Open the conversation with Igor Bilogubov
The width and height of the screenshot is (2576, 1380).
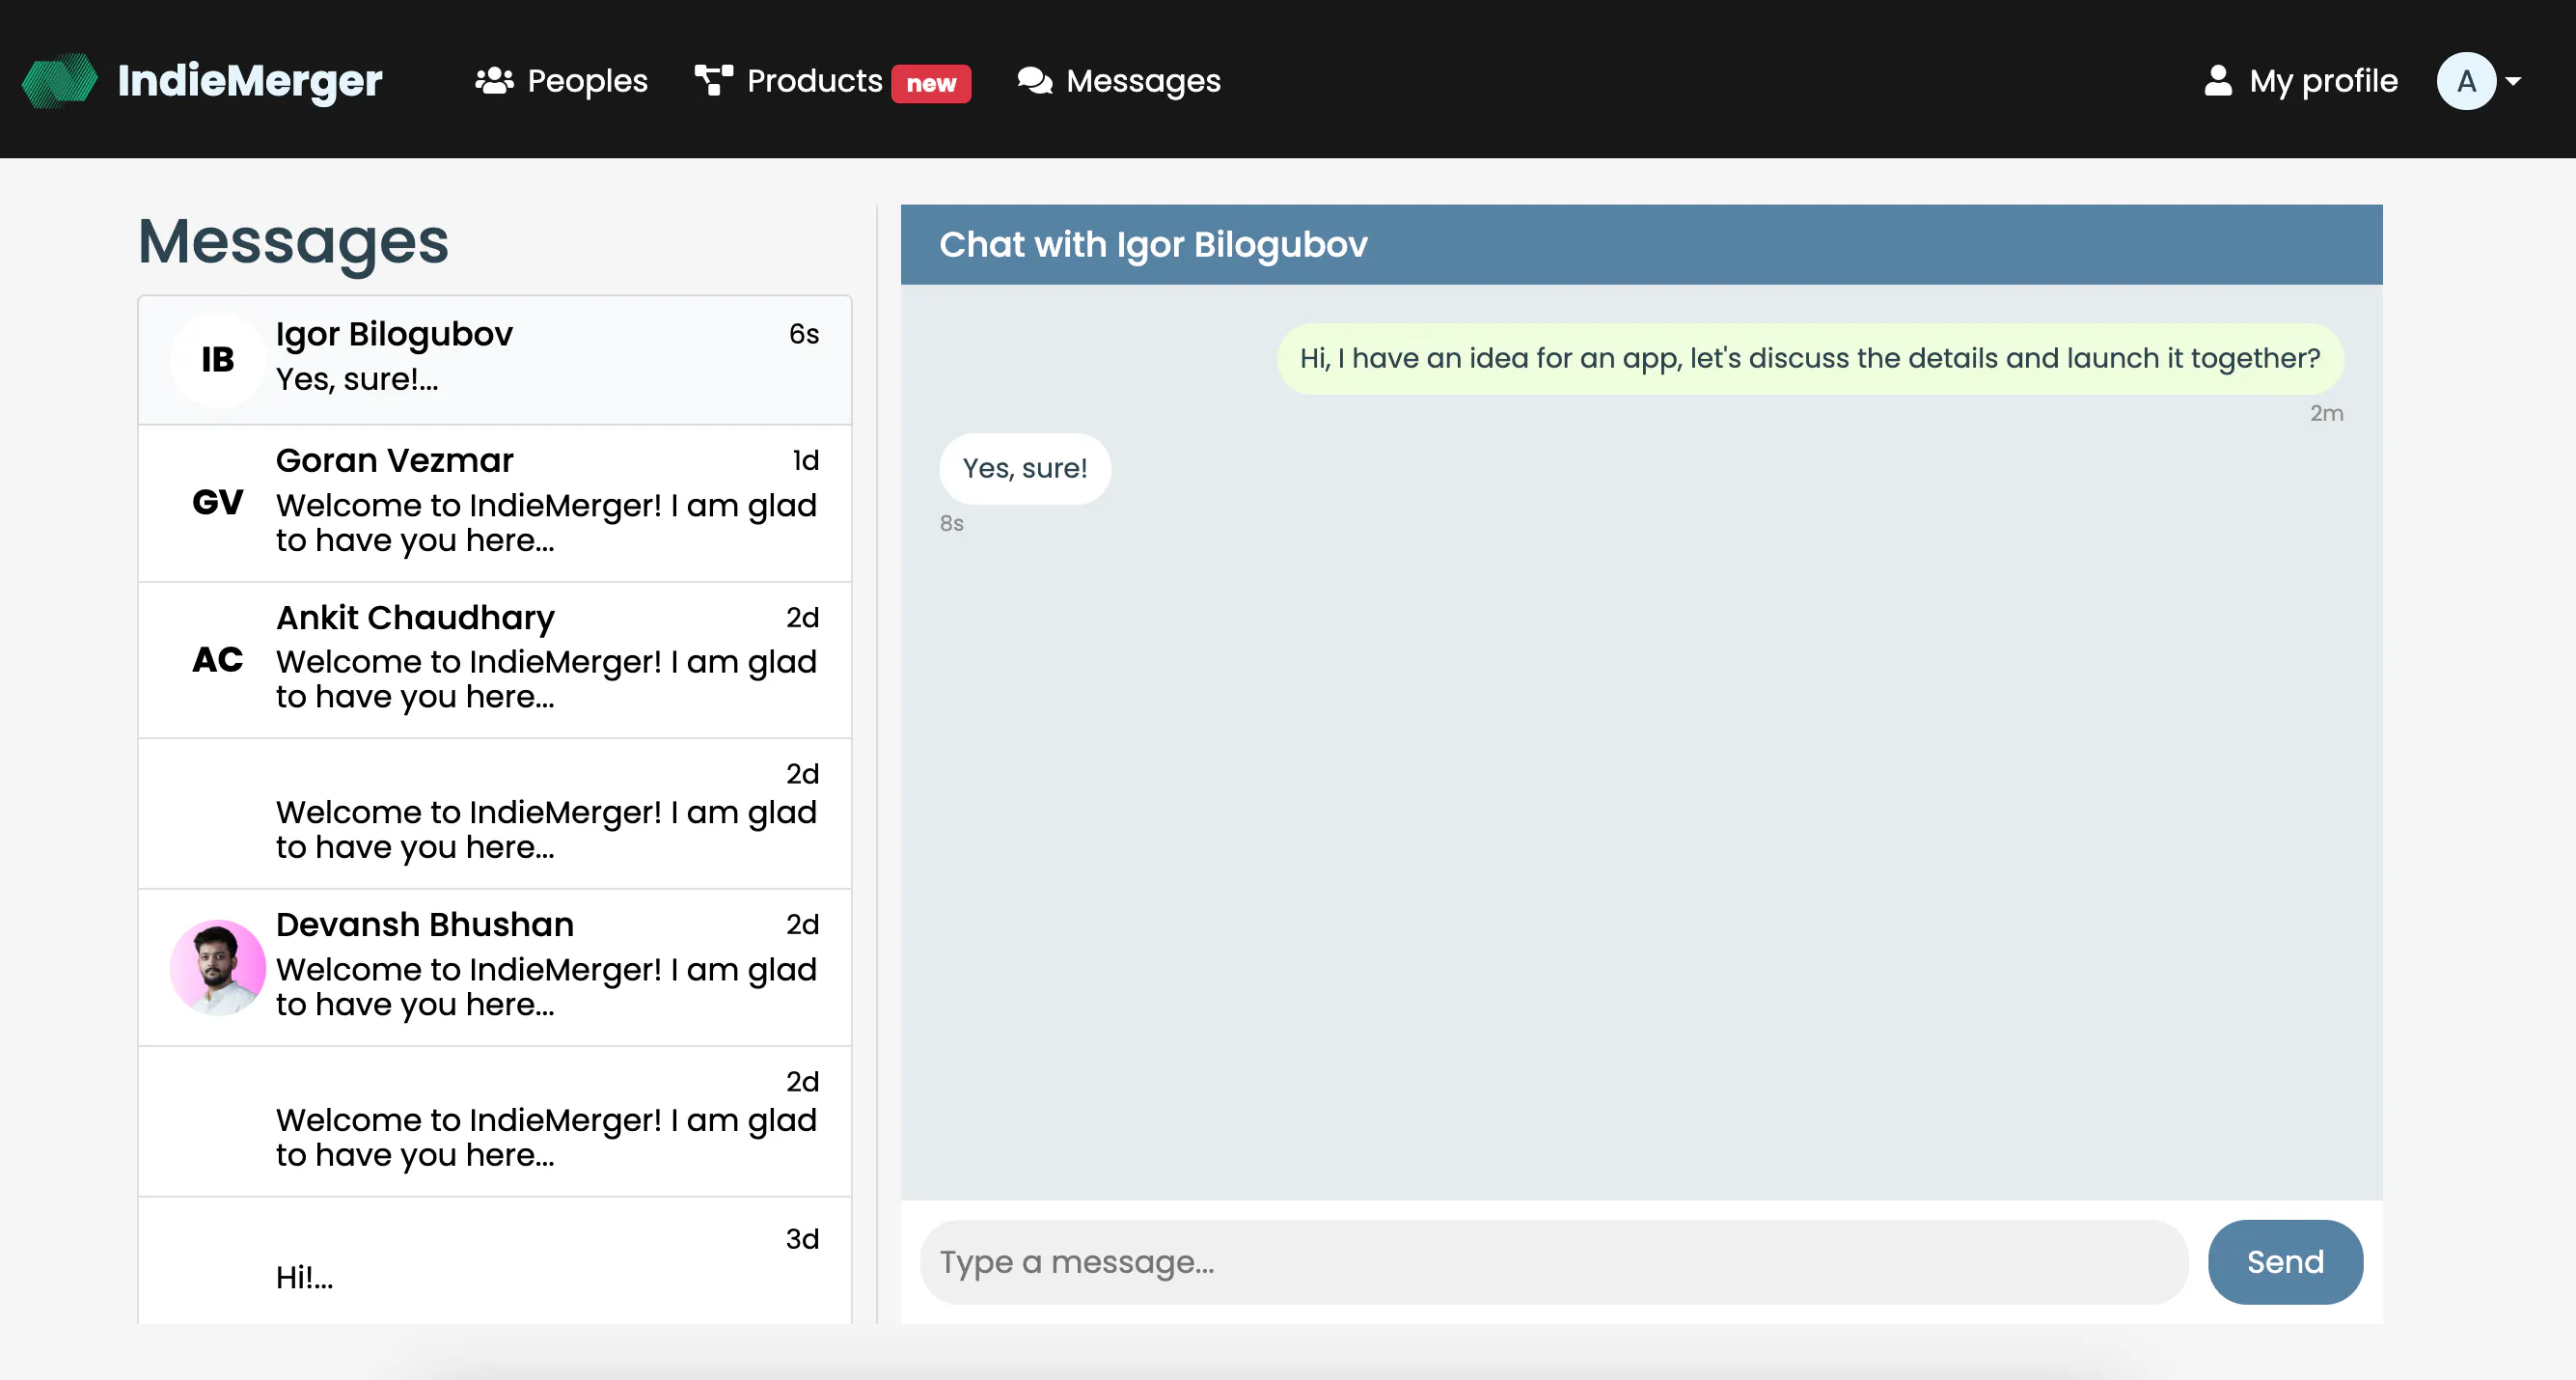coord(494,359)
